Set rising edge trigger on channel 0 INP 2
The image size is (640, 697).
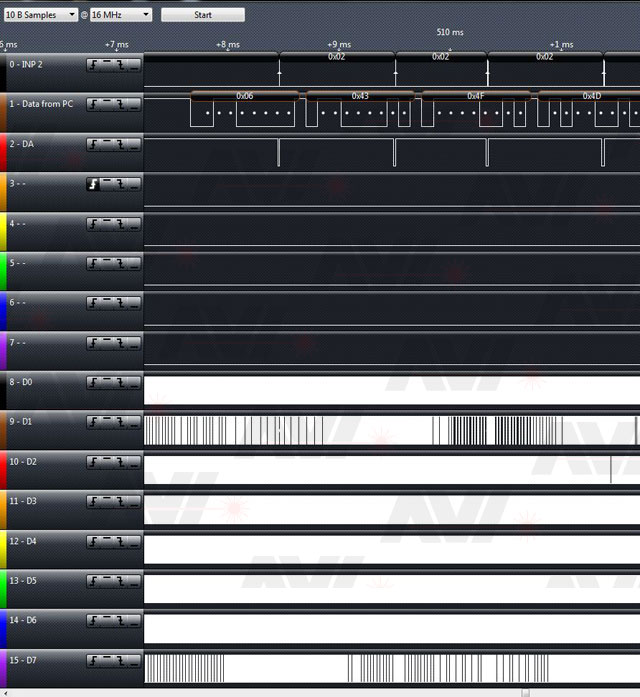coord(95,64)
